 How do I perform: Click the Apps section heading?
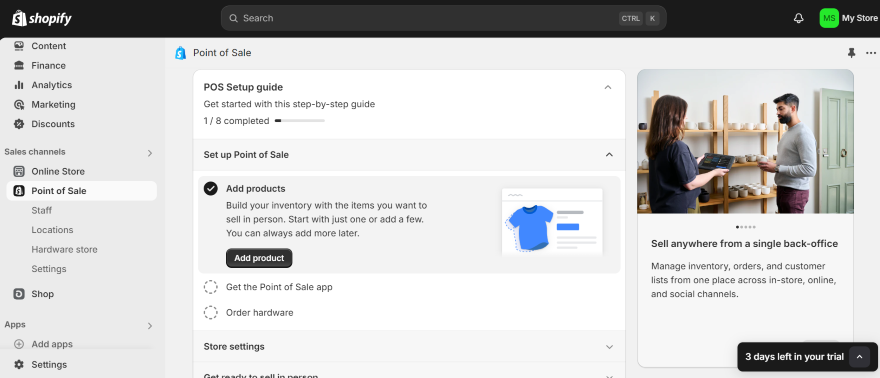click(15, 325)
